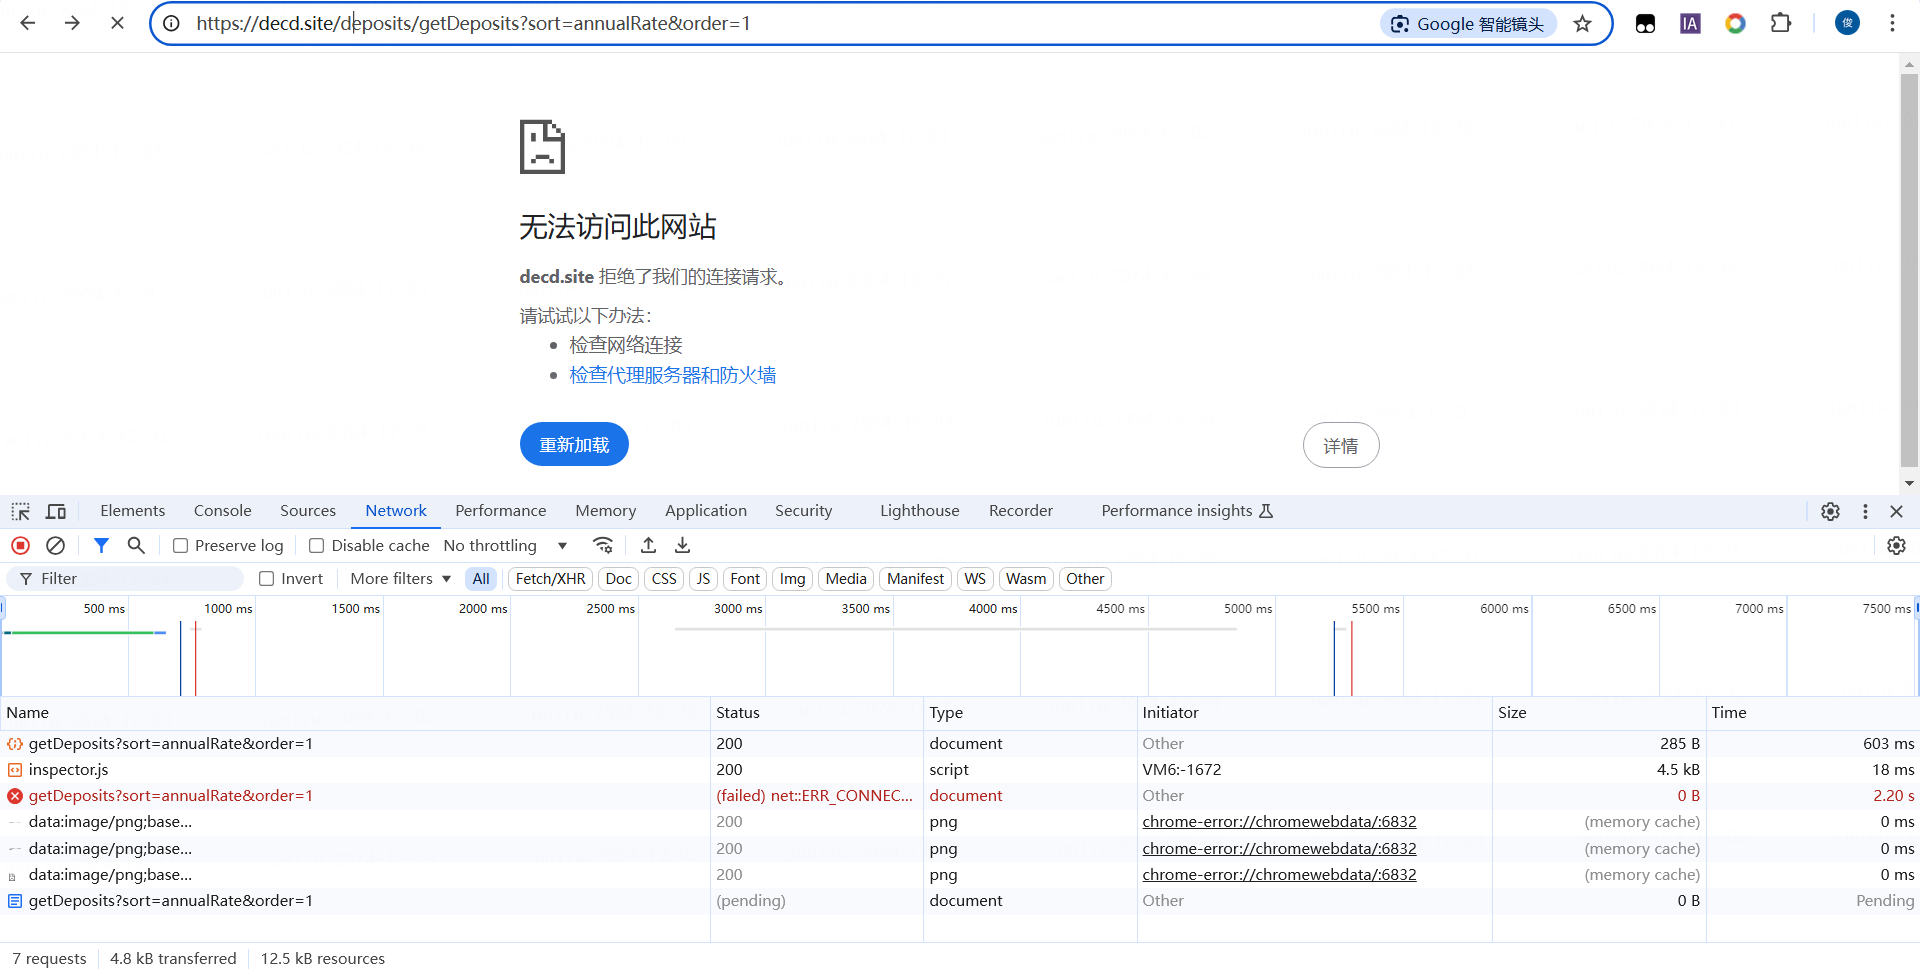The height and width of the screenshot is (974, 1920).
Task: Filter by Media requests
Action: click(x=846, y=579)
